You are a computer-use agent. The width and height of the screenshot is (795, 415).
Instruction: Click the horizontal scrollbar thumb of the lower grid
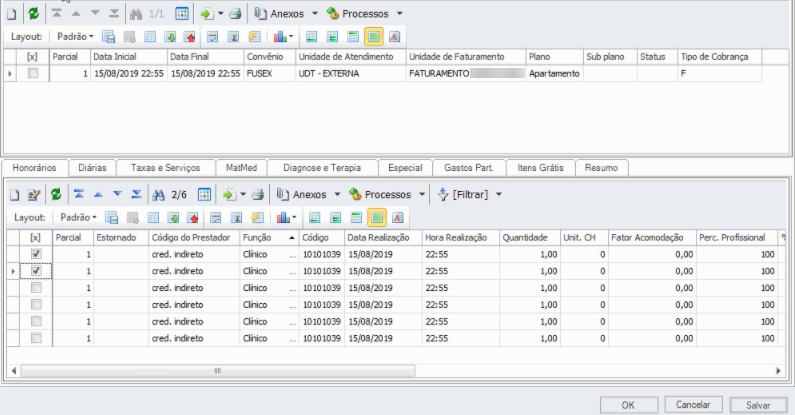(x=218, y=371)
